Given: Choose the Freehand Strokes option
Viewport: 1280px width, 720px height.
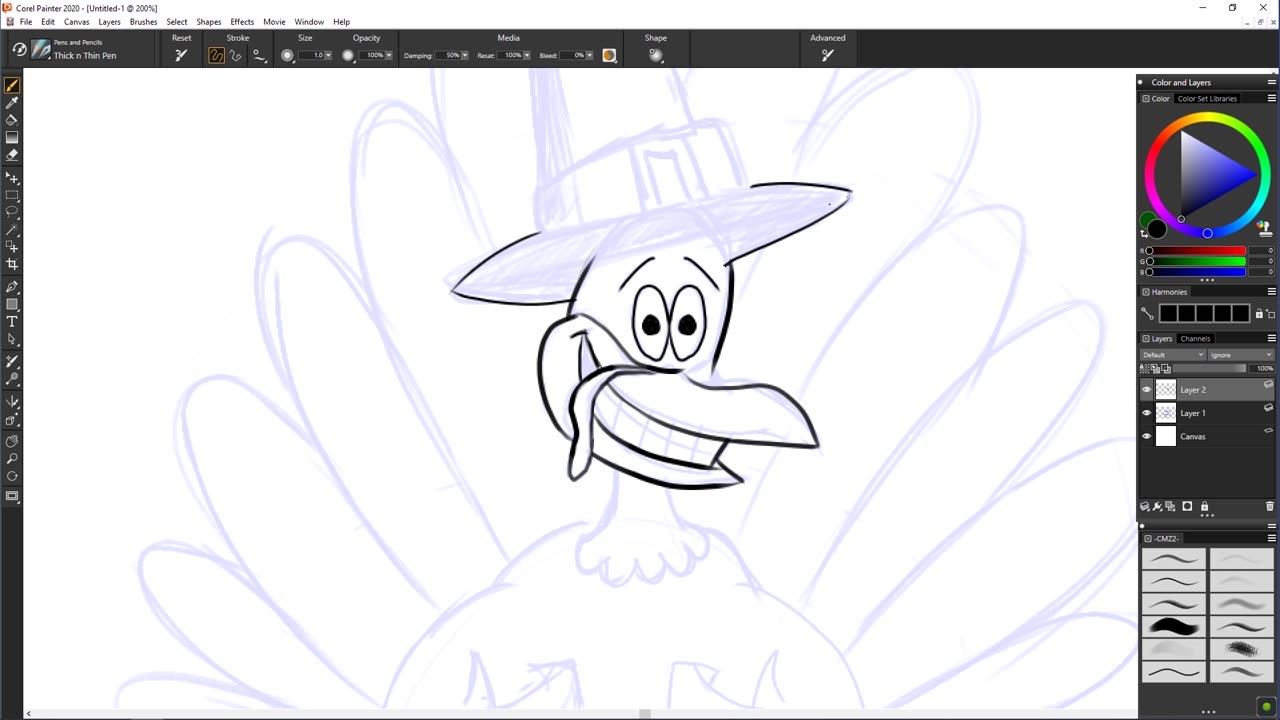Looking at the screenshot, I should pos(216,55).
